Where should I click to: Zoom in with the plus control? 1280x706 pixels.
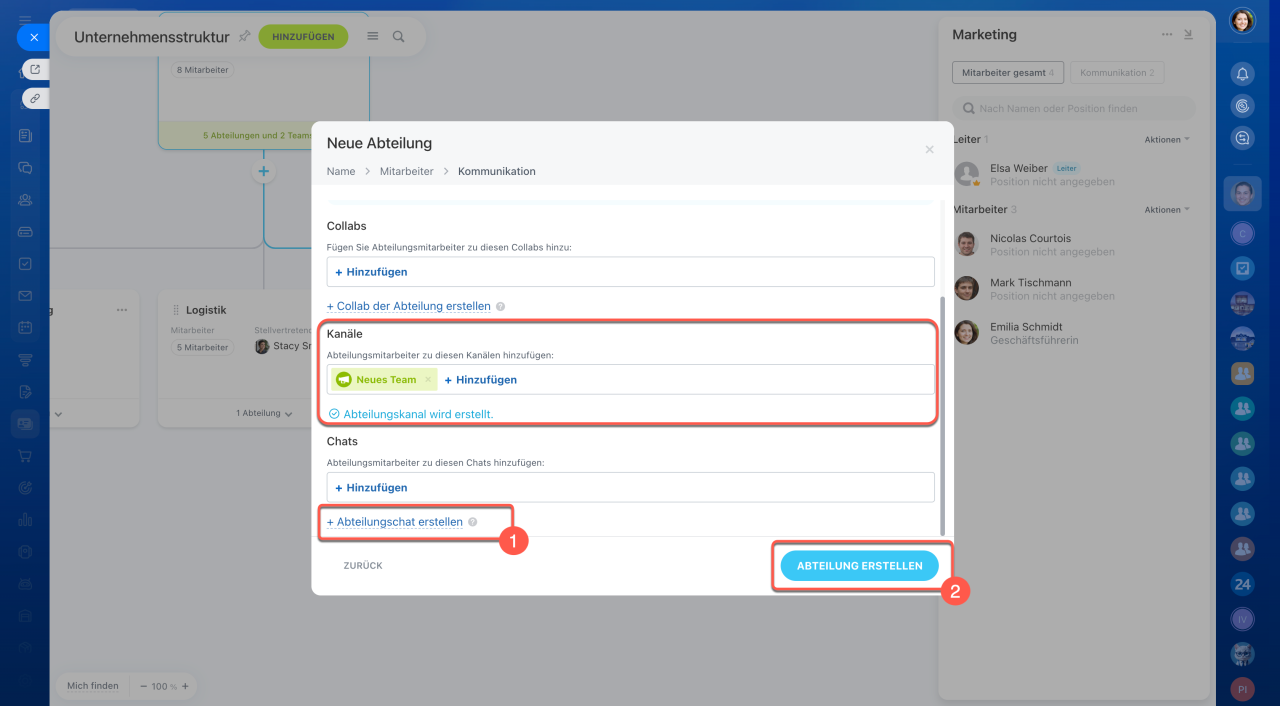point(185,687)
